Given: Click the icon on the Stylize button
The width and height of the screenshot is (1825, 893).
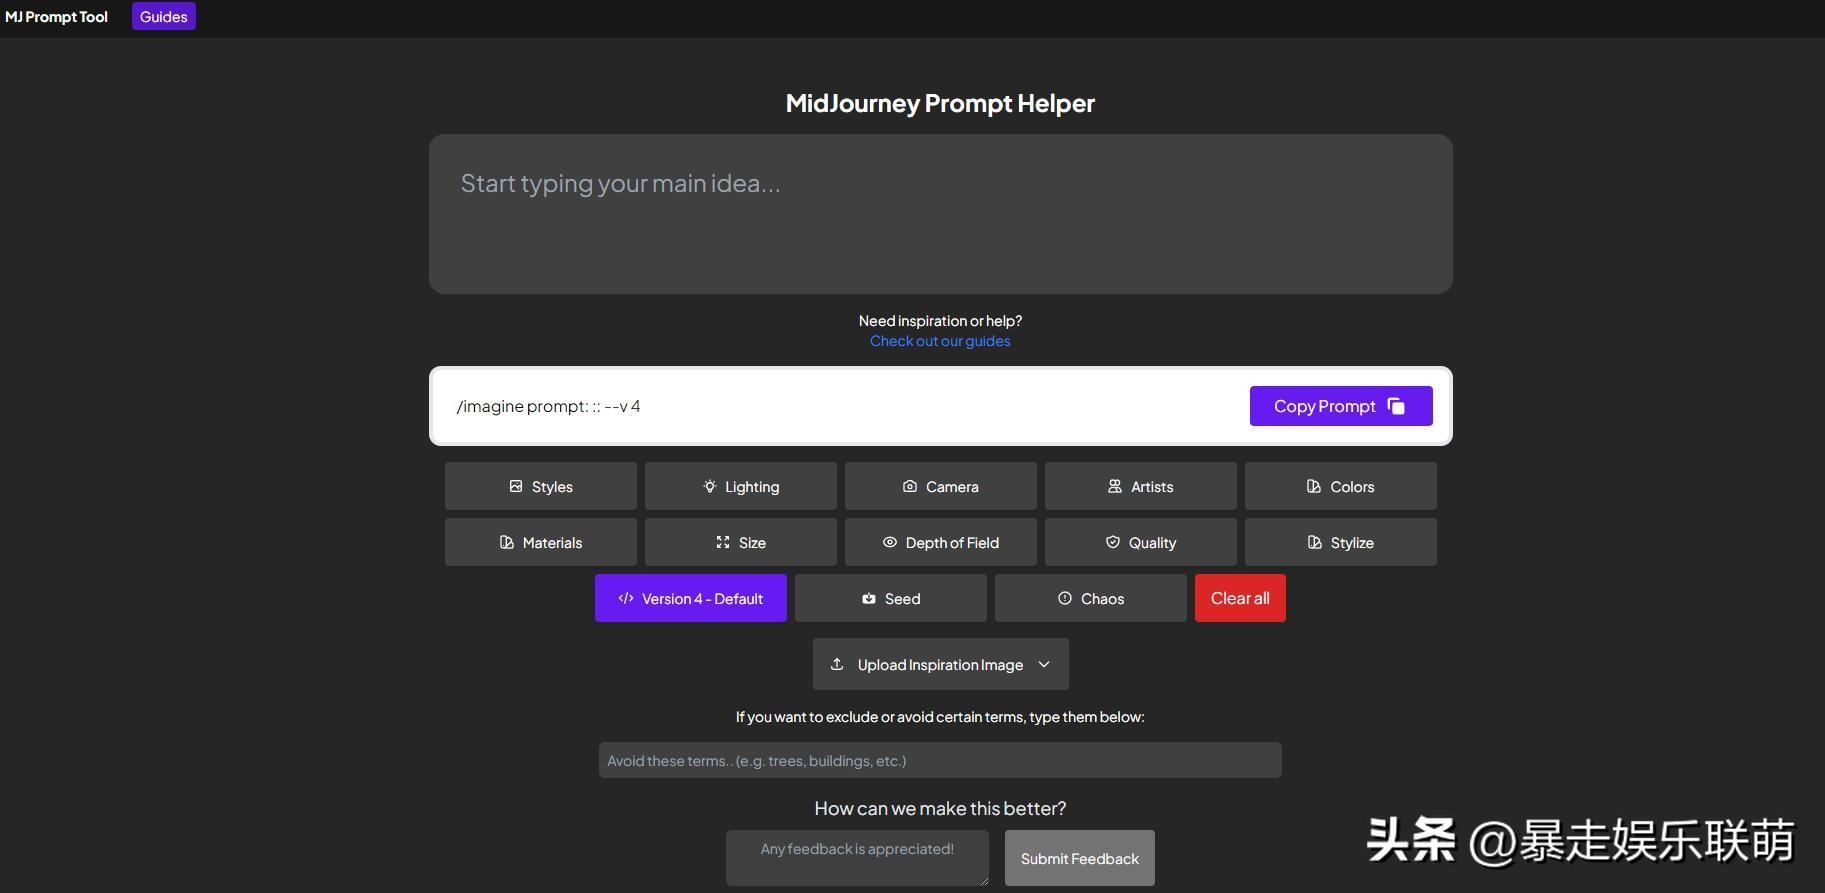Looking at the screenshot, I should 1315,542.
